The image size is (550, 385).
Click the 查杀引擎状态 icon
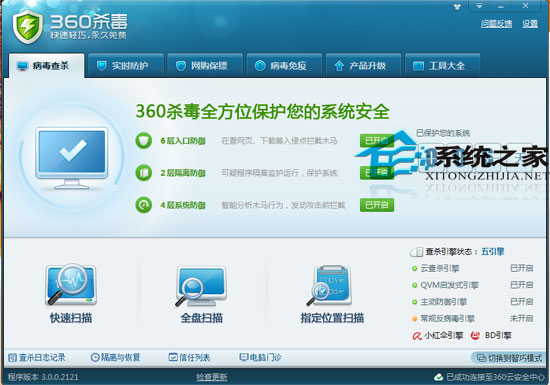click(x=416, y=252)
